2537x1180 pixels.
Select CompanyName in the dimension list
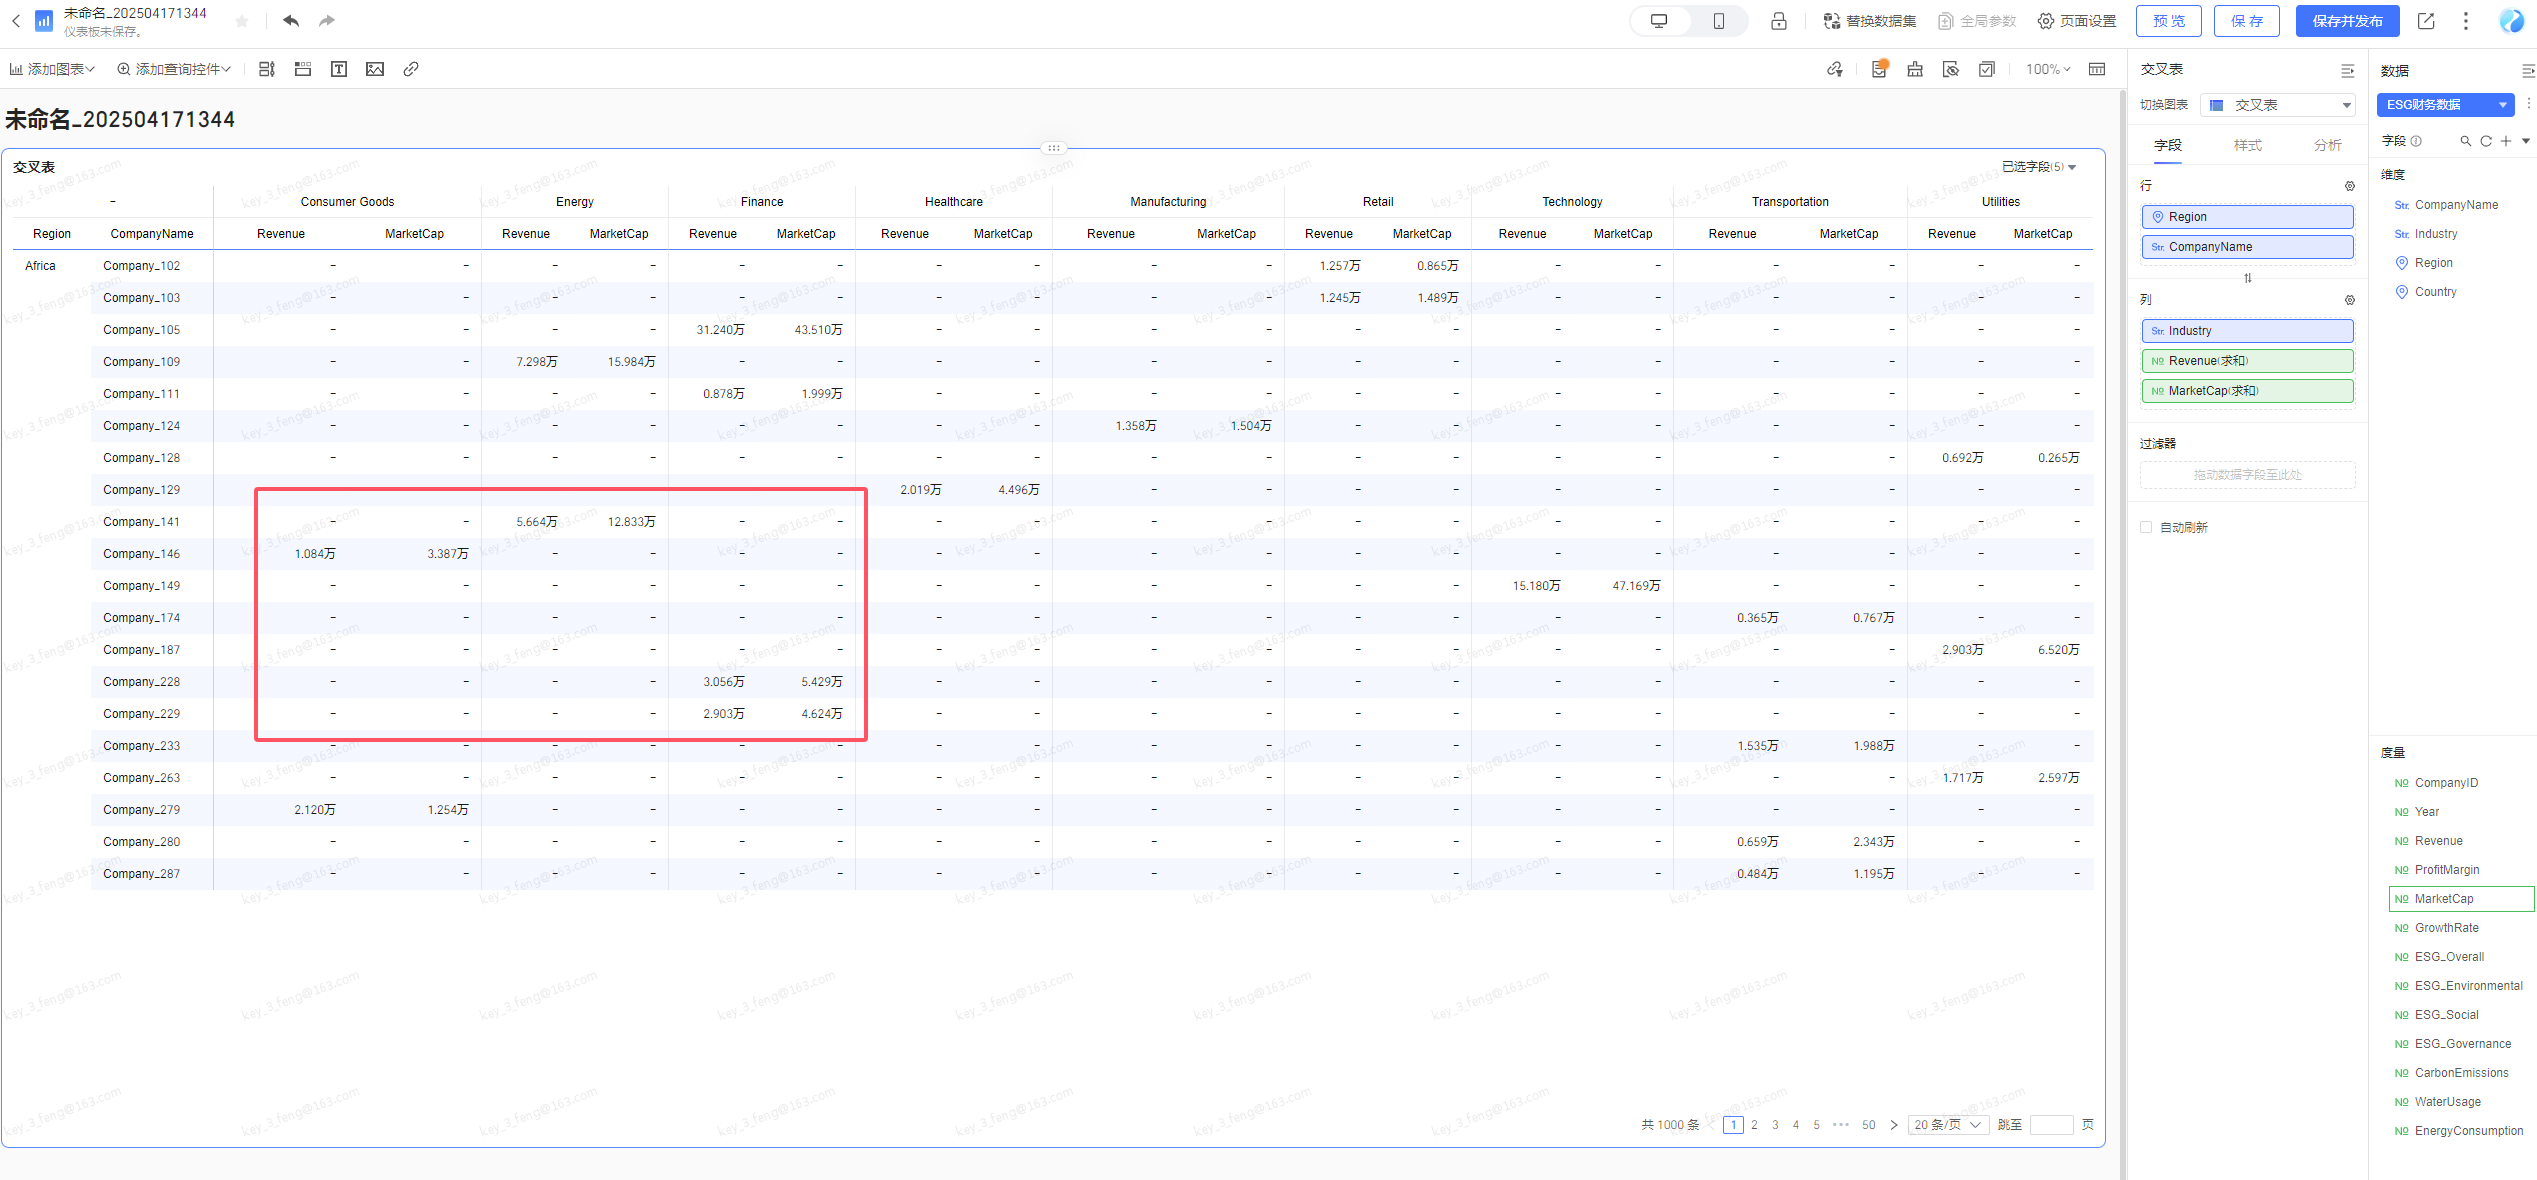[2456, 205]
